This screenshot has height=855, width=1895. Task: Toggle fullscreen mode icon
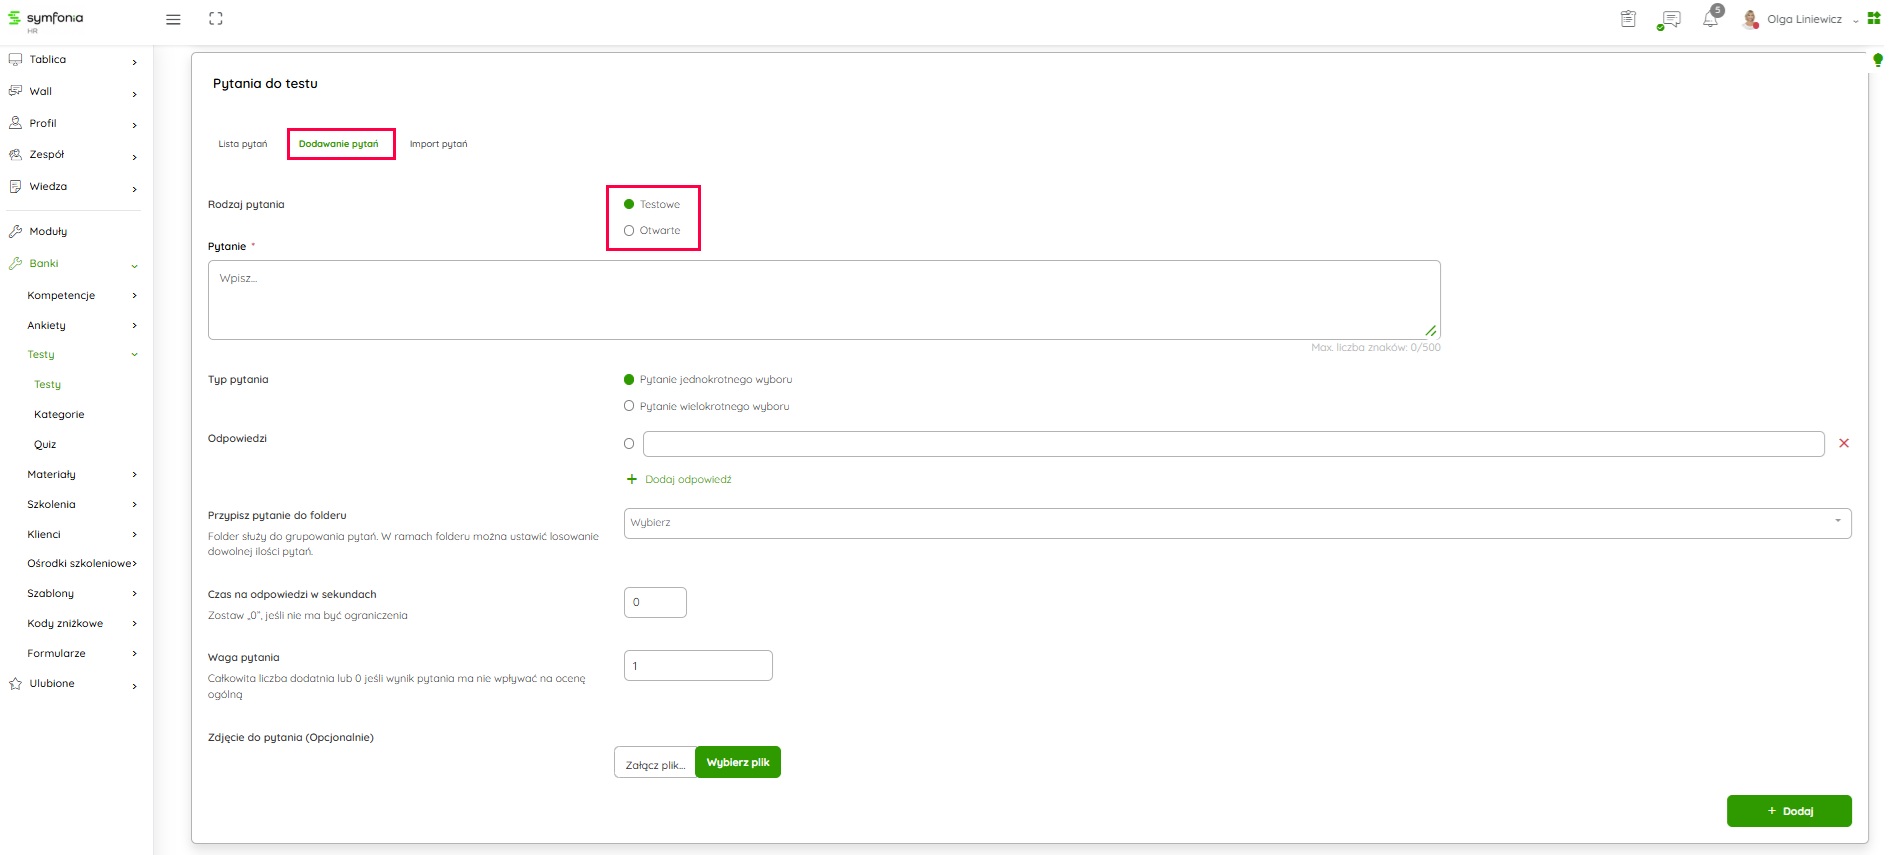click(x=216, y=19)
